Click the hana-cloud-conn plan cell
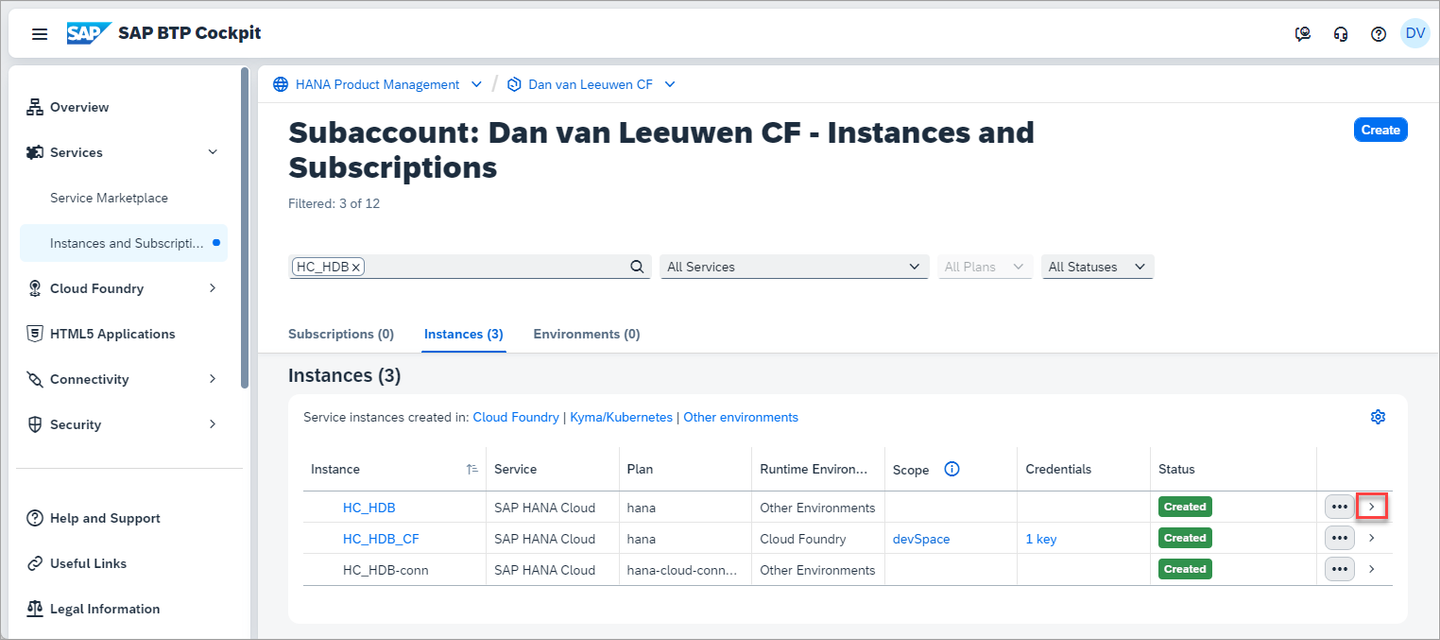This screenshot has width=1440, height=640. point(682,570)
